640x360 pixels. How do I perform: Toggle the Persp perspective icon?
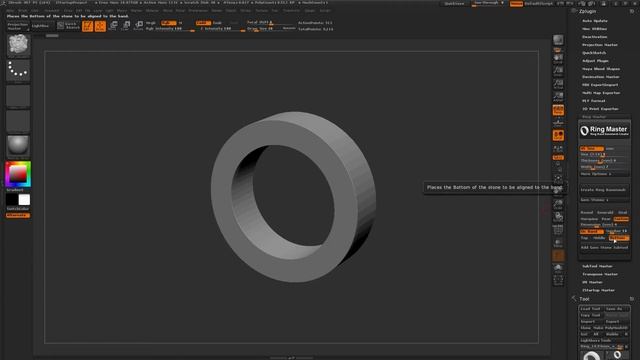[x=558, y=110]
